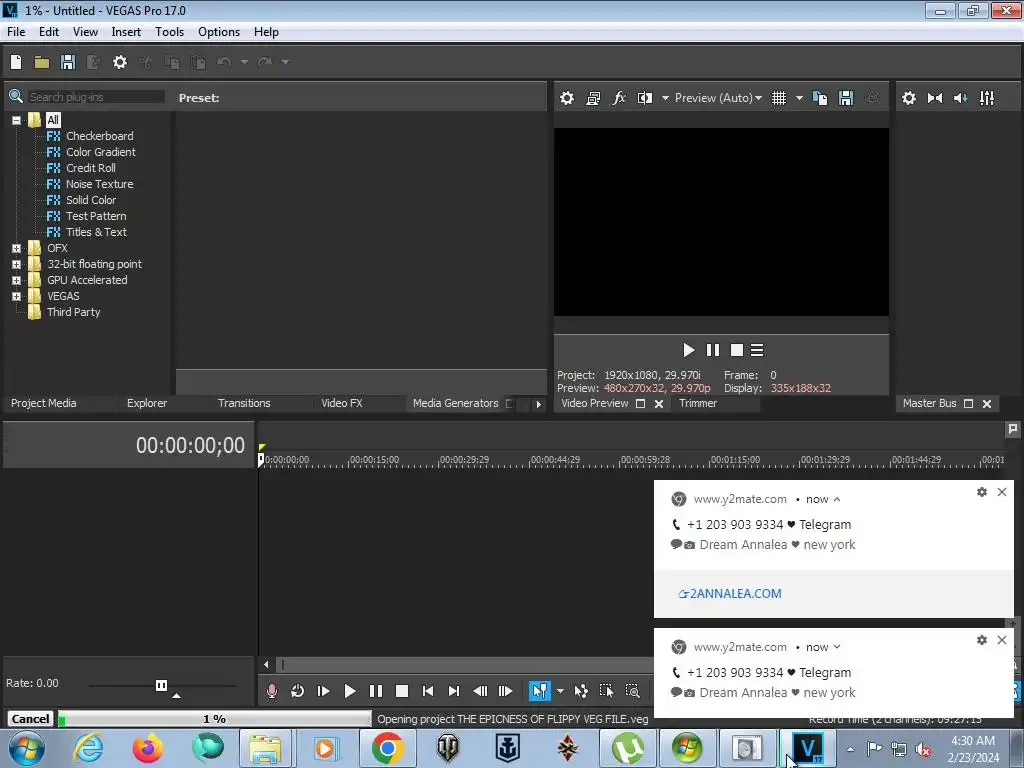Open overlays dropdown arrow next to grid
This screenshot has height=768, width=1024.
tap(799, 98)
